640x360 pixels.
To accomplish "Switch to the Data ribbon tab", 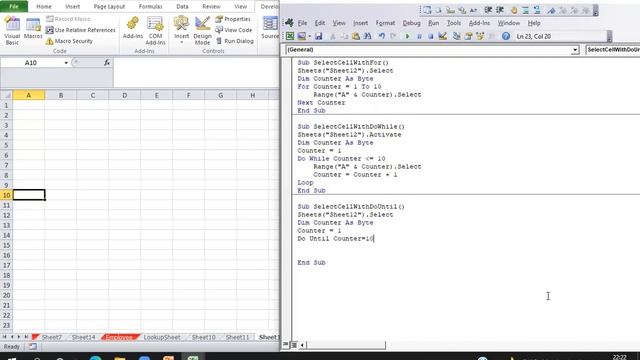I will [182, 6].
